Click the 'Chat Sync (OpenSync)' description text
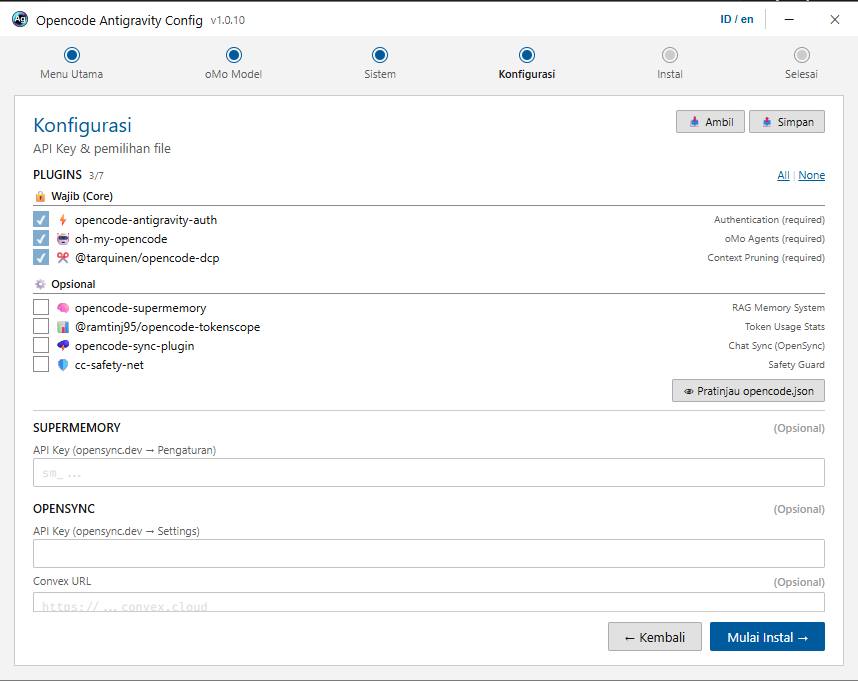The width and height of the screenshot is (858, 681). point(776,346)
